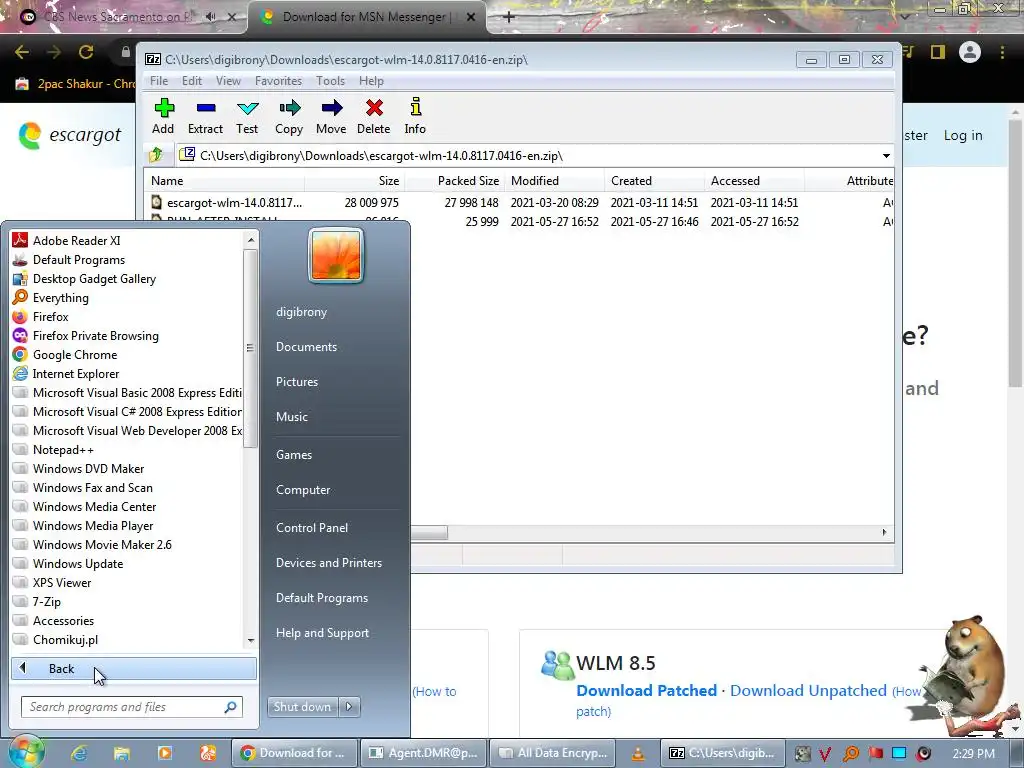The height and width of the screenshot is (768, 1024).
Task: Open the Chrome profile avatar
Action: pyautogui.click(x=970, y=52)
